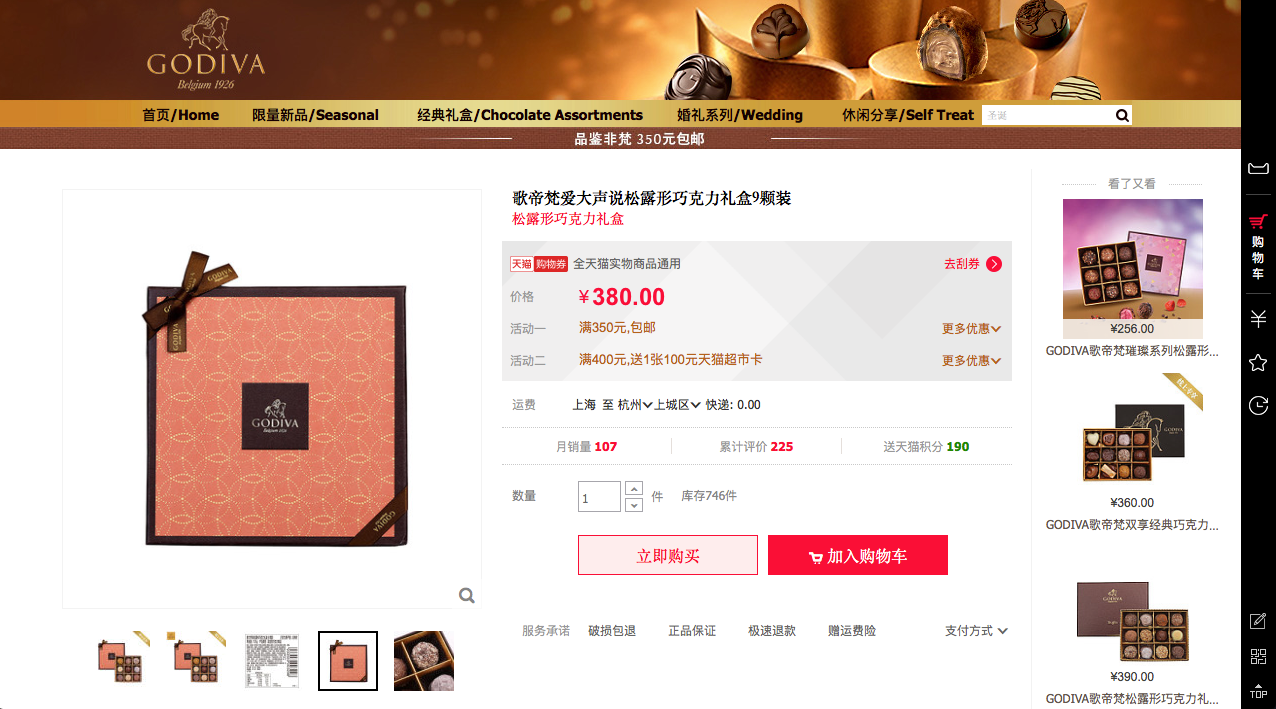The height and width of the screenshot is (709, 1276).
Task: Click the feedback edit icon in sidebar
Action: coord(1258,621)
